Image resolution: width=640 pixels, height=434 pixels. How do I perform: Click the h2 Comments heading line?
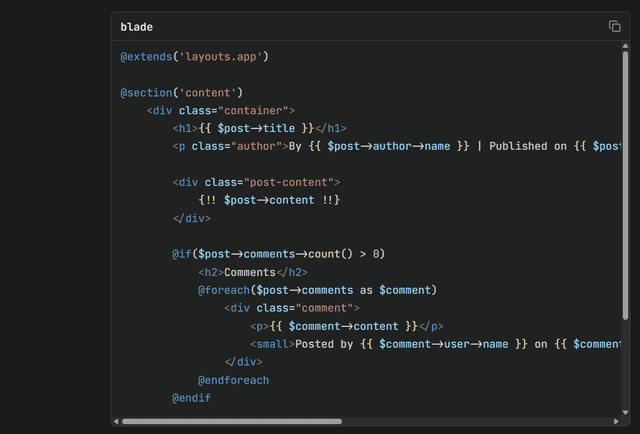coord(252,272)
